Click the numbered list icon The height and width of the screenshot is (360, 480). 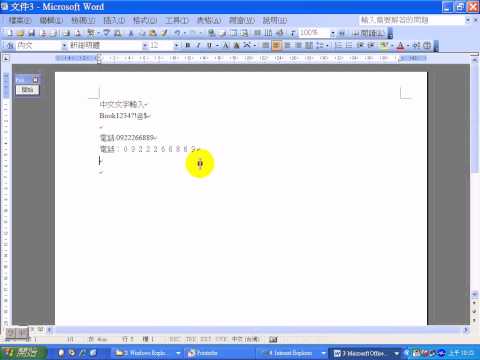coord(338,45)
